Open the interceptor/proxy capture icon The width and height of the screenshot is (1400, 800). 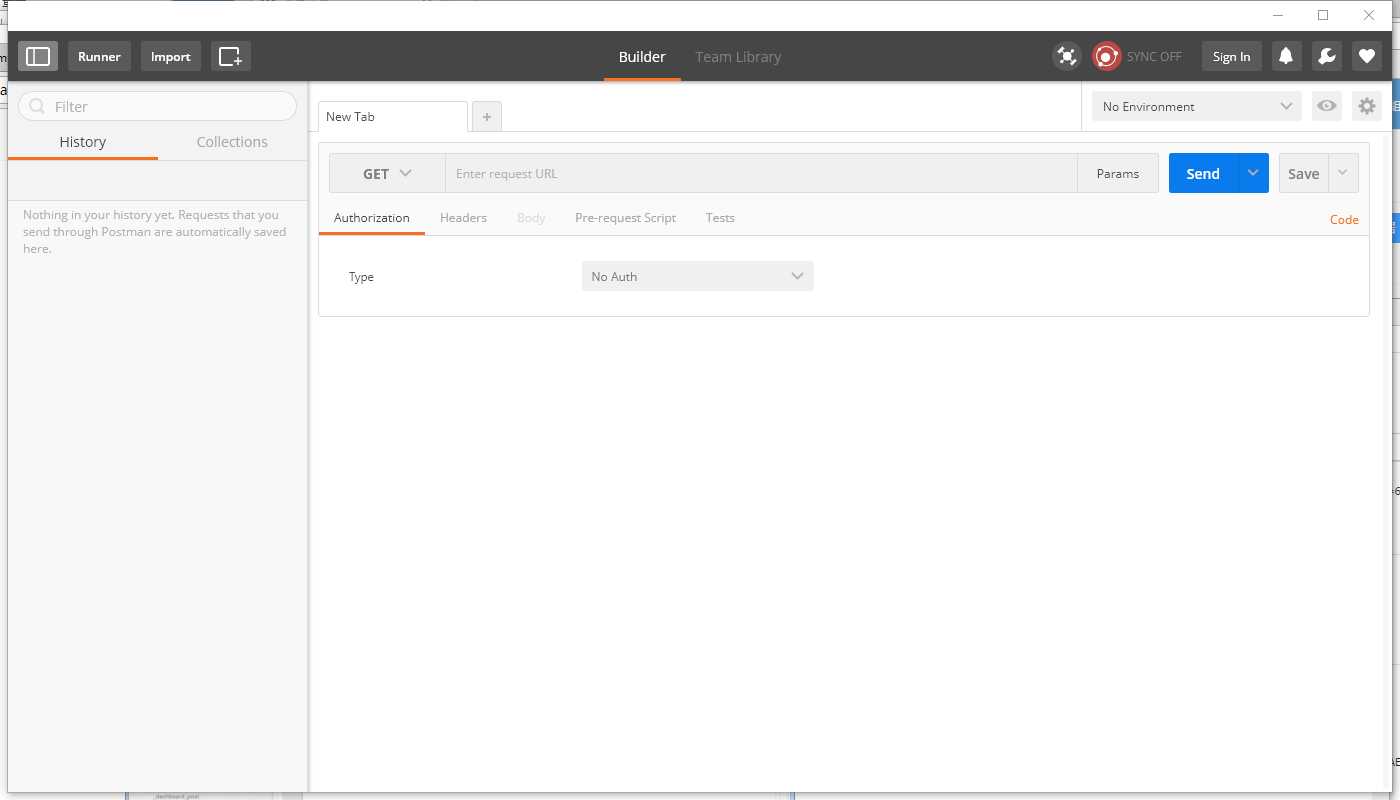(1067, 56)
